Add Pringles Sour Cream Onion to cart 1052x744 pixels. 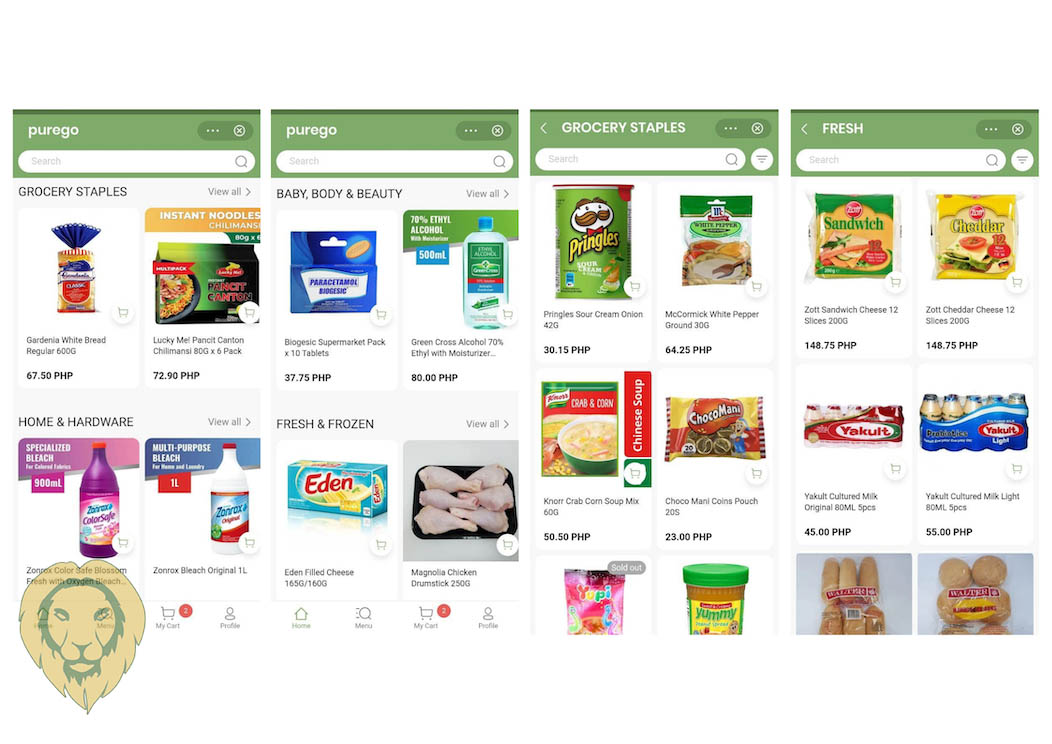coord(635,287)
